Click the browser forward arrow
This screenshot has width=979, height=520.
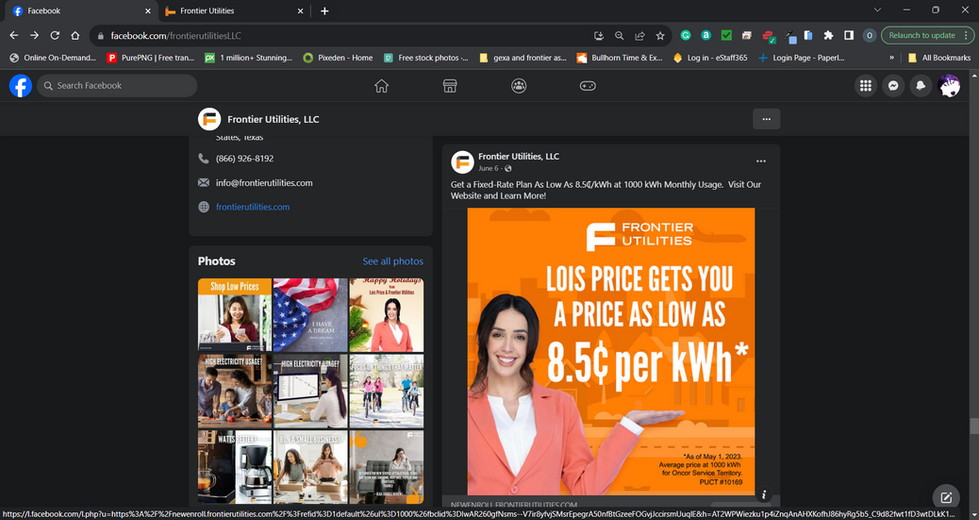point(34,36)
